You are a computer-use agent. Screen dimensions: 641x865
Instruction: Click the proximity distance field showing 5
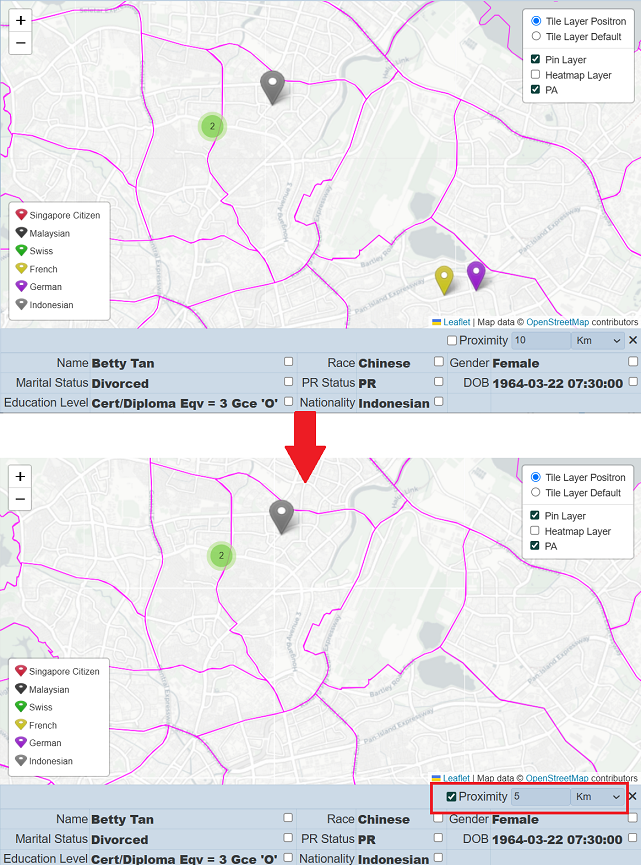click(x=540, y=797)
